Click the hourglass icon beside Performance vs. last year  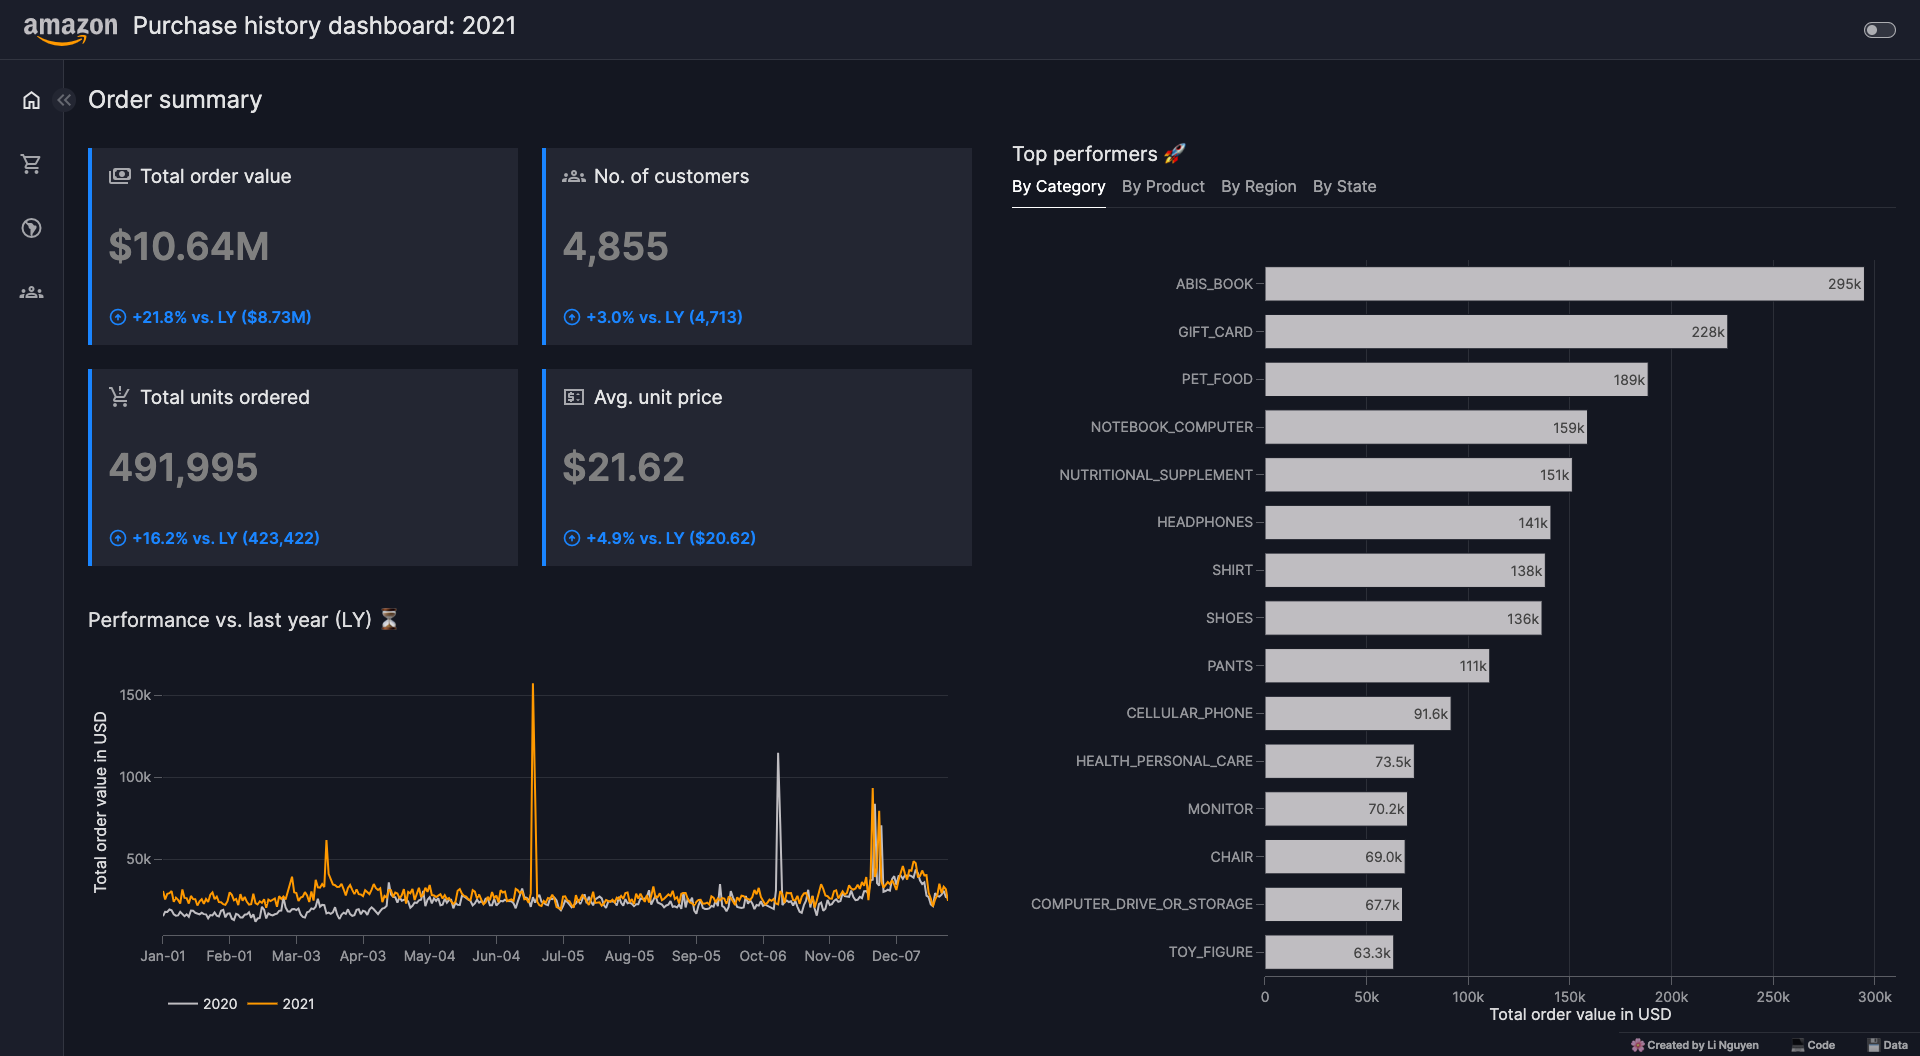click(x=390, y=619)
